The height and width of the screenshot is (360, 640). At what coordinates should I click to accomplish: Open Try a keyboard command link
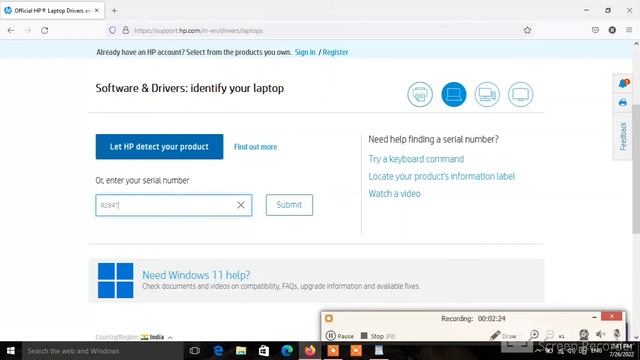[x=416, y=159]
